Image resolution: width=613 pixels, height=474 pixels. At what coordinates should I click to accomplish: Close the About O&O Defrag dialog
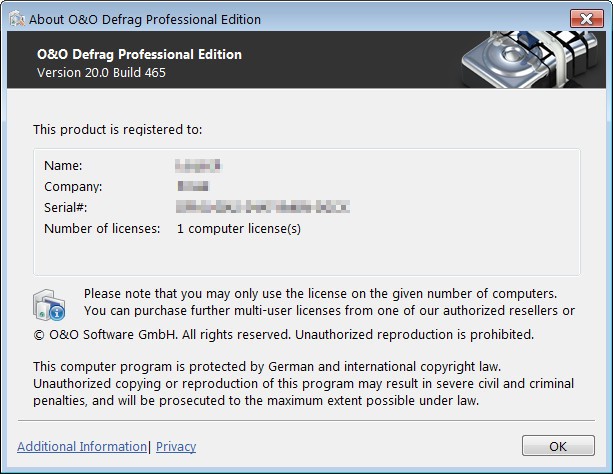[x=586, y=18]
